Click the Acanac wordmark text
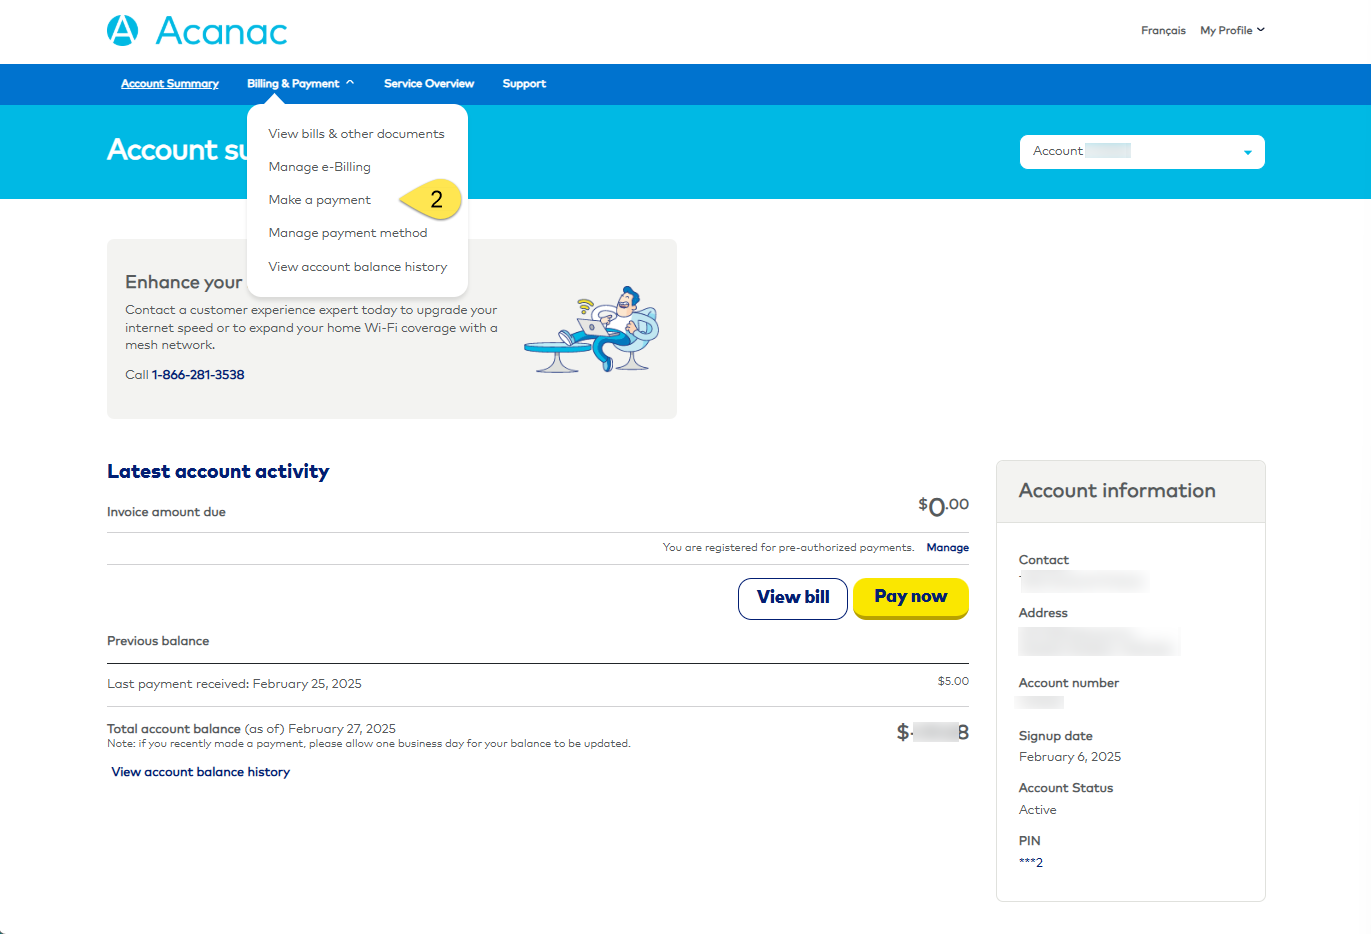The width and height of the screenshot is (1371, 934). (221, 31)
